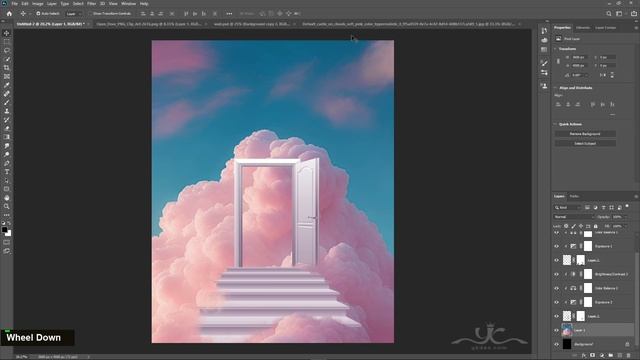This screenshot has width=640, height=360.
Task: Toggle visibility of Color Balance 2 layer
Action: (556, 288)
